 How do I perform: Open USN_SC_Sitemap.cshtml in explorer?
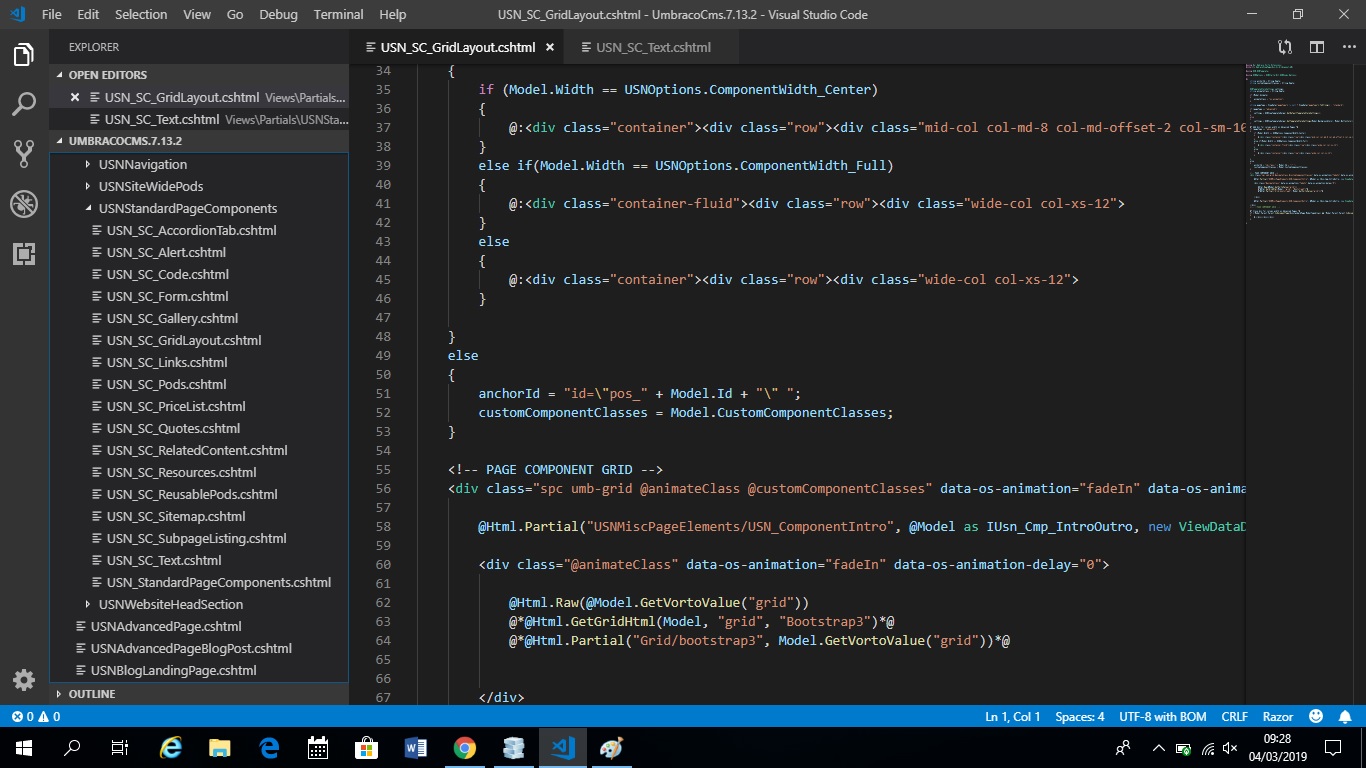pyautogui.click(x=176, y=516)
